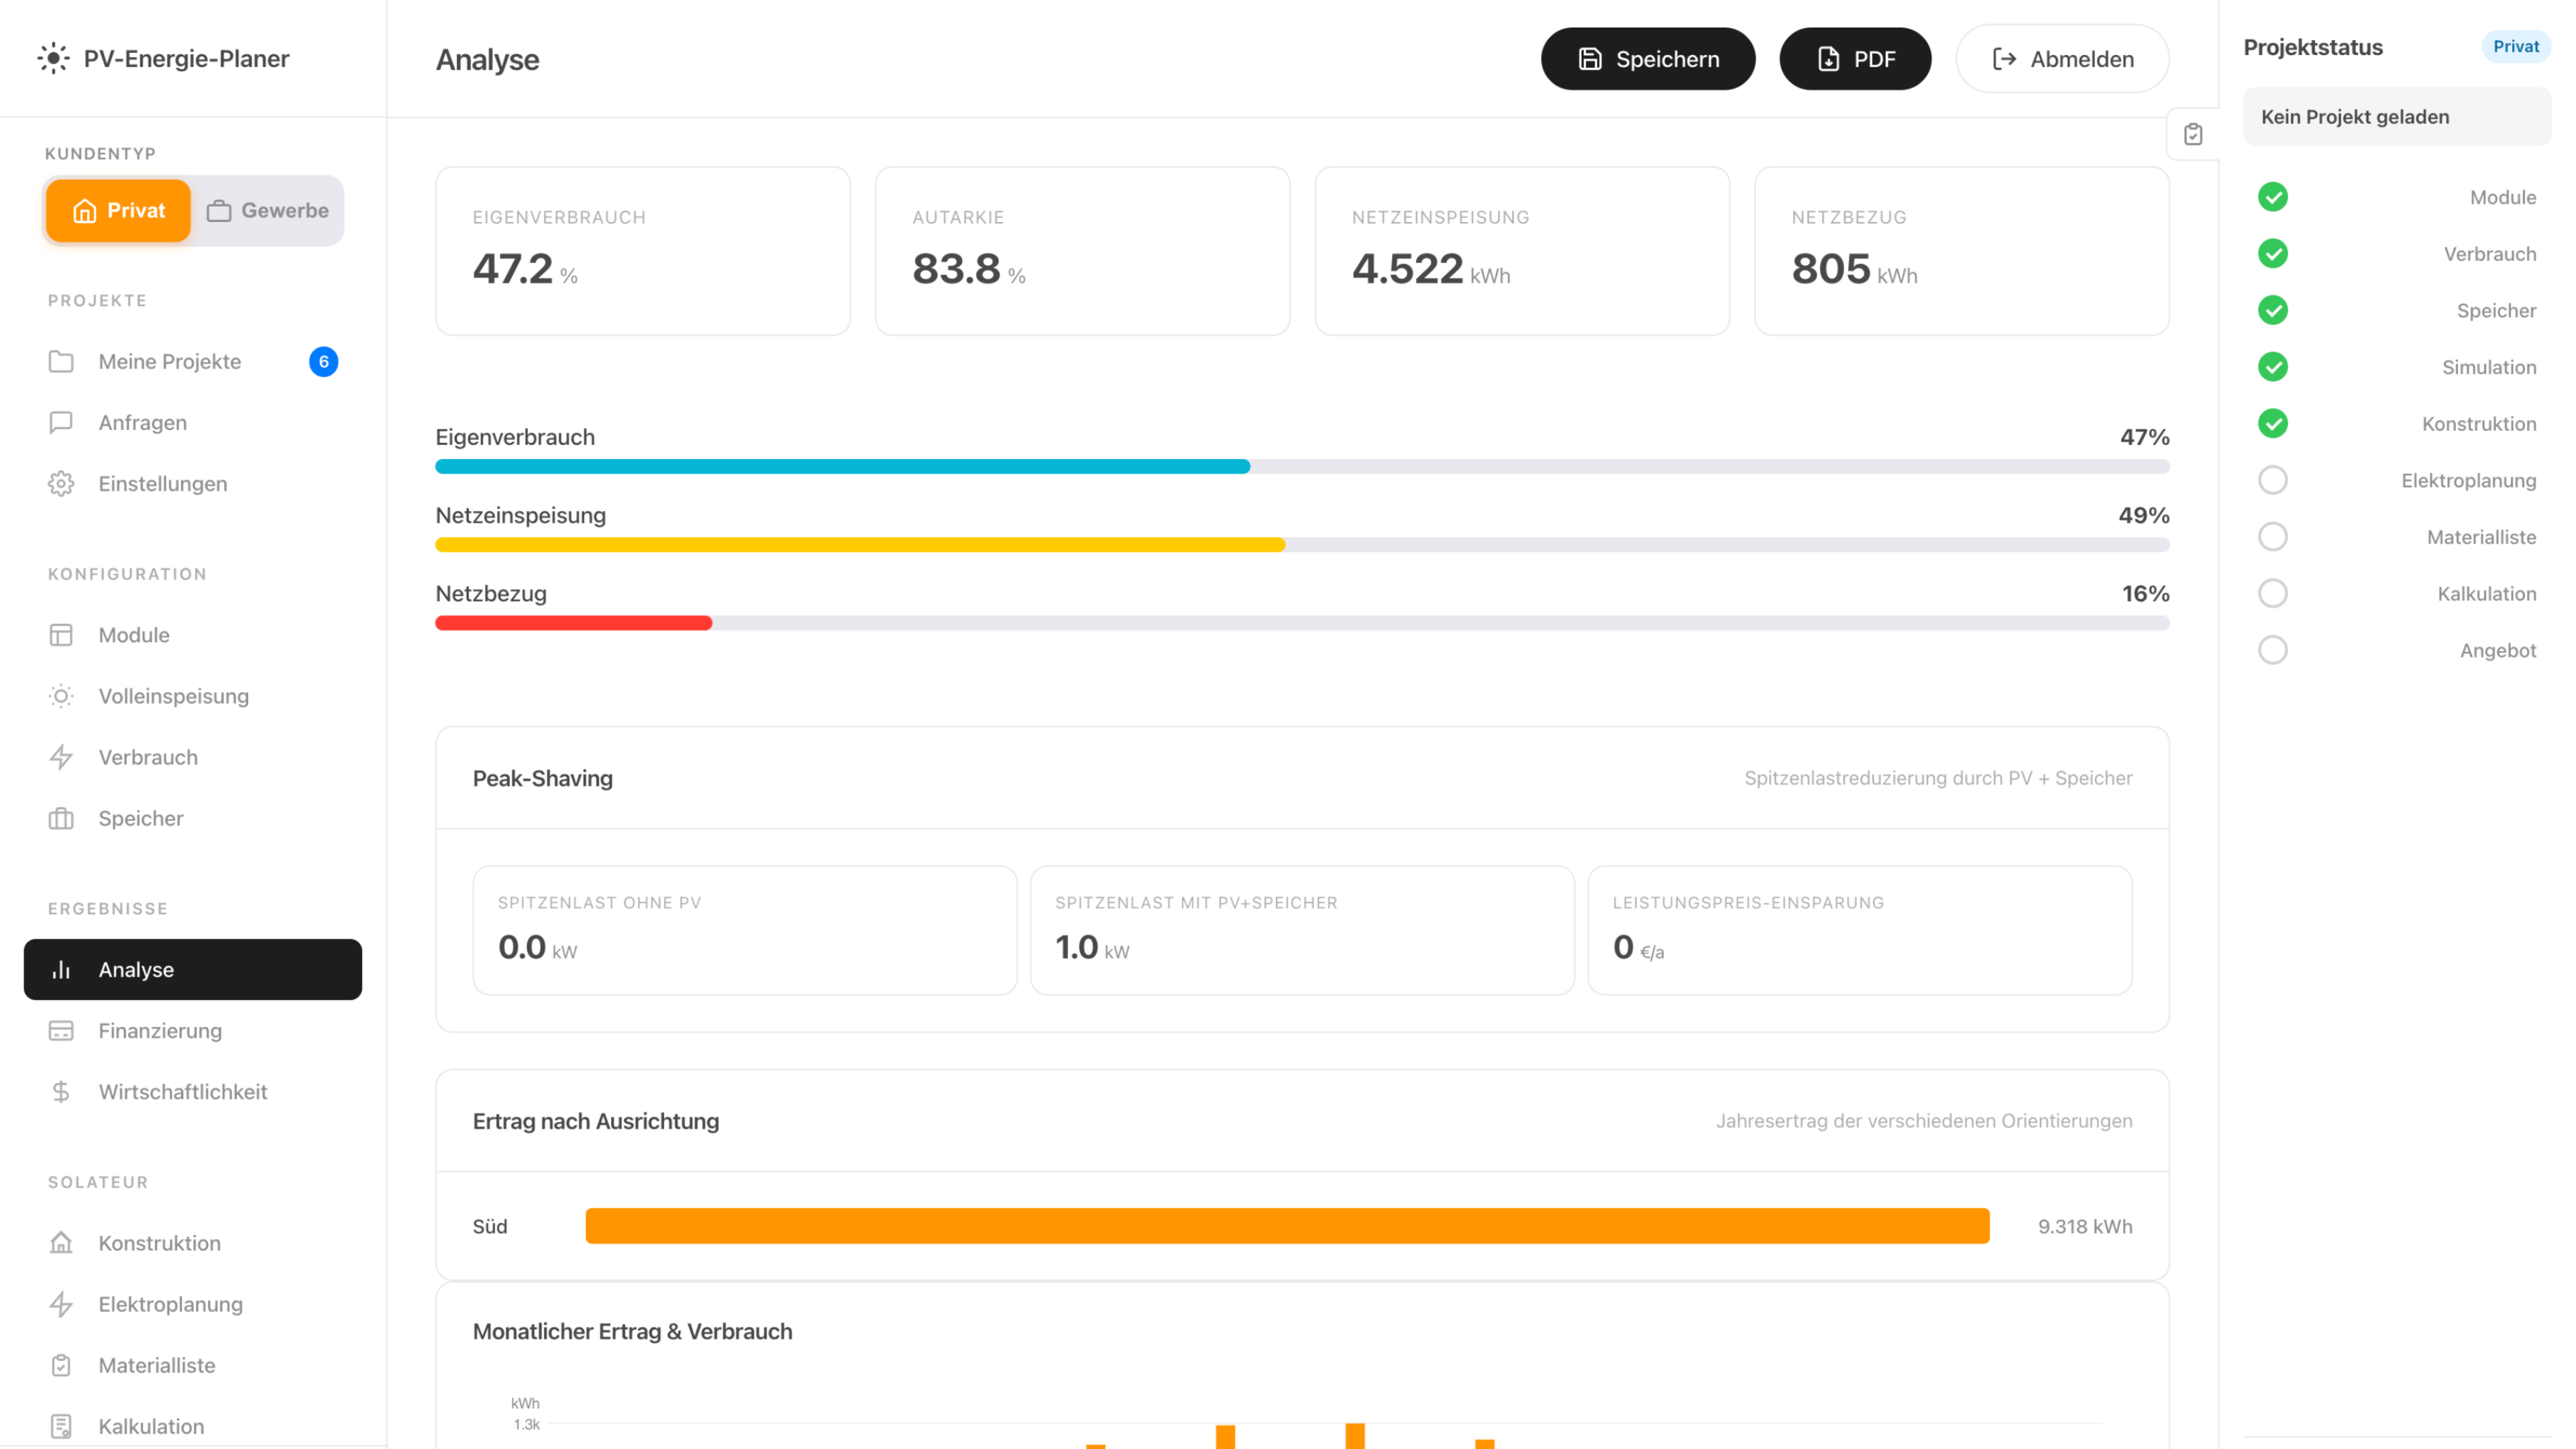Click the house icon for Konstruktion
The width and height of the screenshot is (2576, 1449).
[61, 1243]
